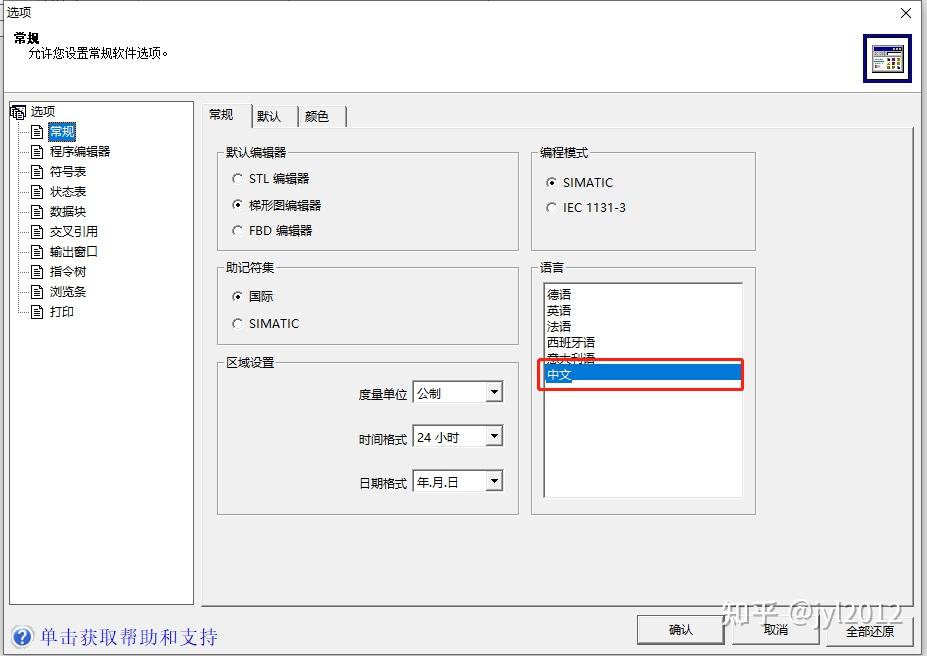Select the 打印 options icon
This screenshot has width=927, height=656.
[35, 311]
